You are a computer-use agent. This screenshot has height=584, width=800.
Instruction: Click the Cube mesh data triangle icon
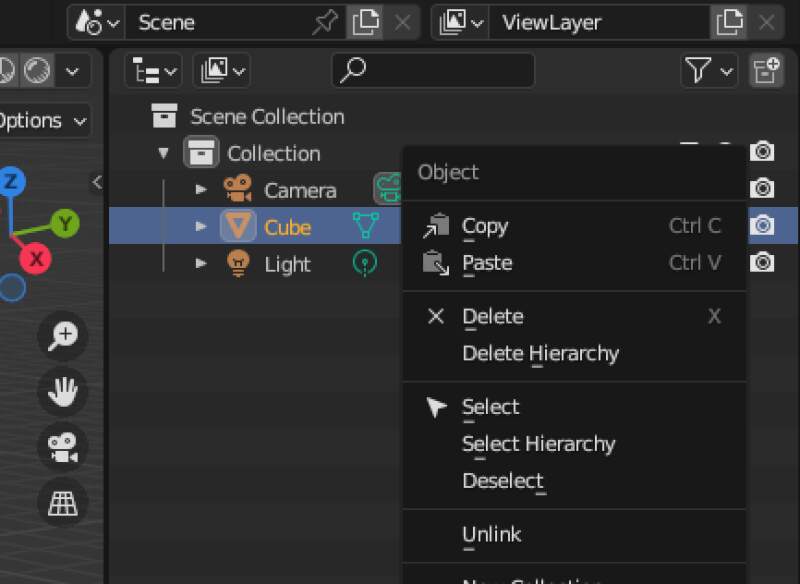coord(366,227)
